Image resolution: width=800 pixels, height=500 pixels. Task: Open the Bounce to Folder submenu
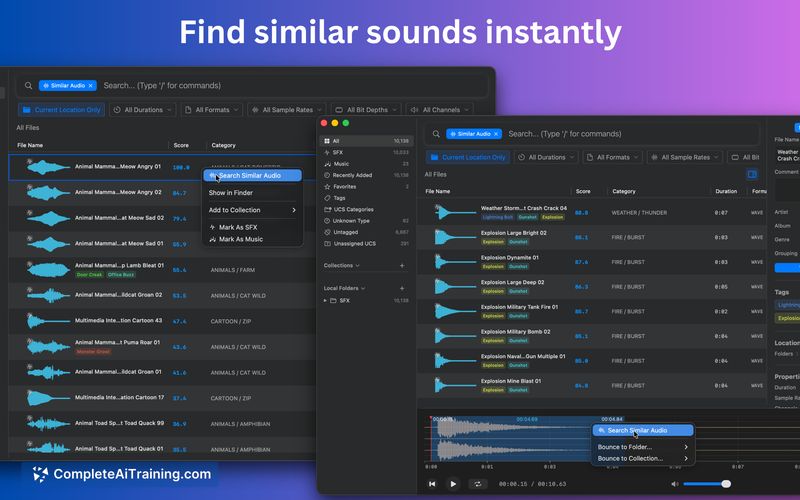[x=643, y=447]
